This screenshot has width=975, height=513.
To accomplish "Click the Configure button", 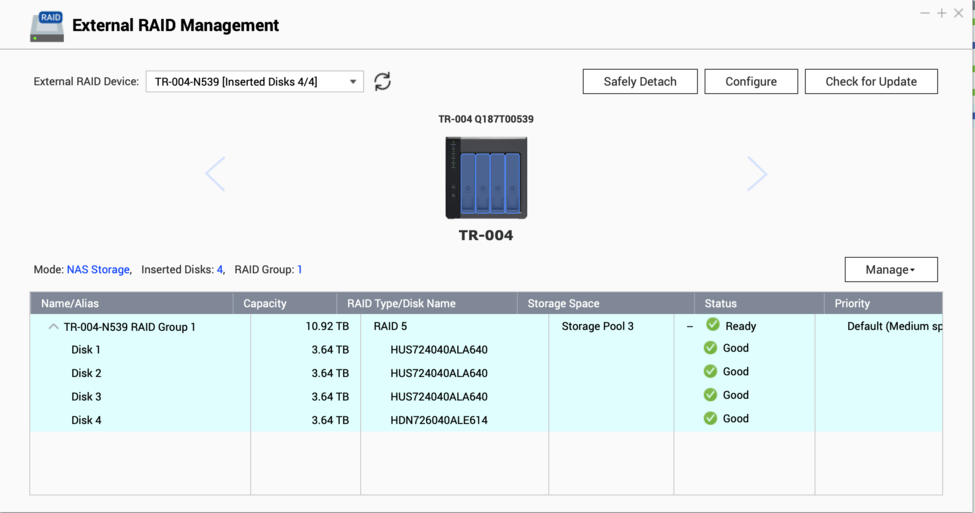I will [x=751, y=81].
